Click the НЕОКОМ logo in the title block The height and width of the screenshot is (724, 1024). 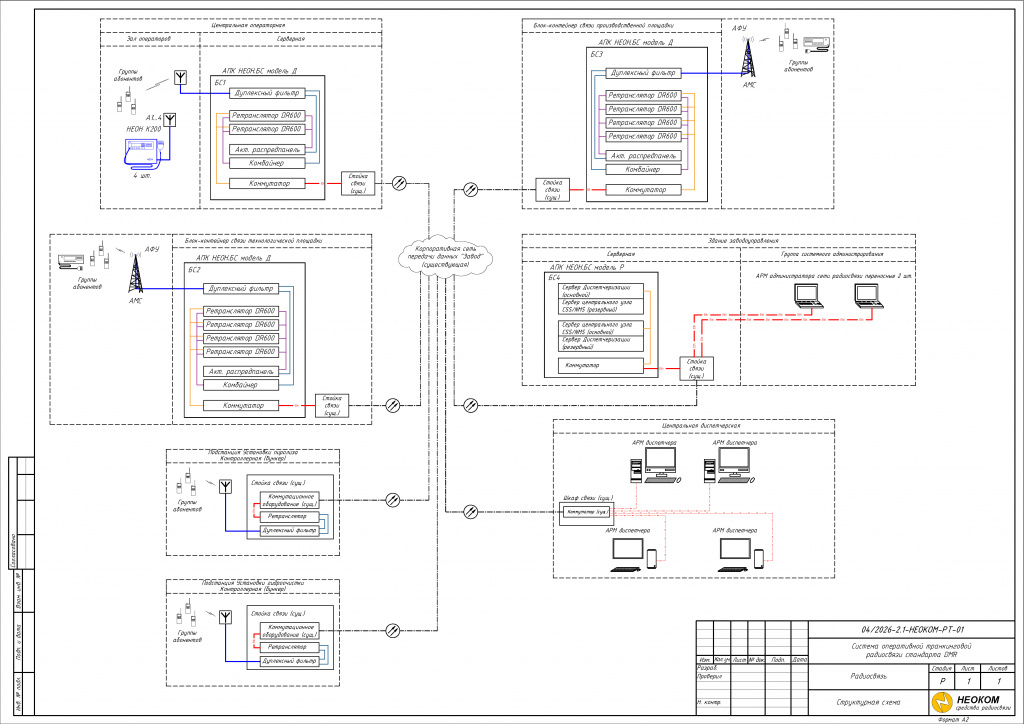[969, 702]
